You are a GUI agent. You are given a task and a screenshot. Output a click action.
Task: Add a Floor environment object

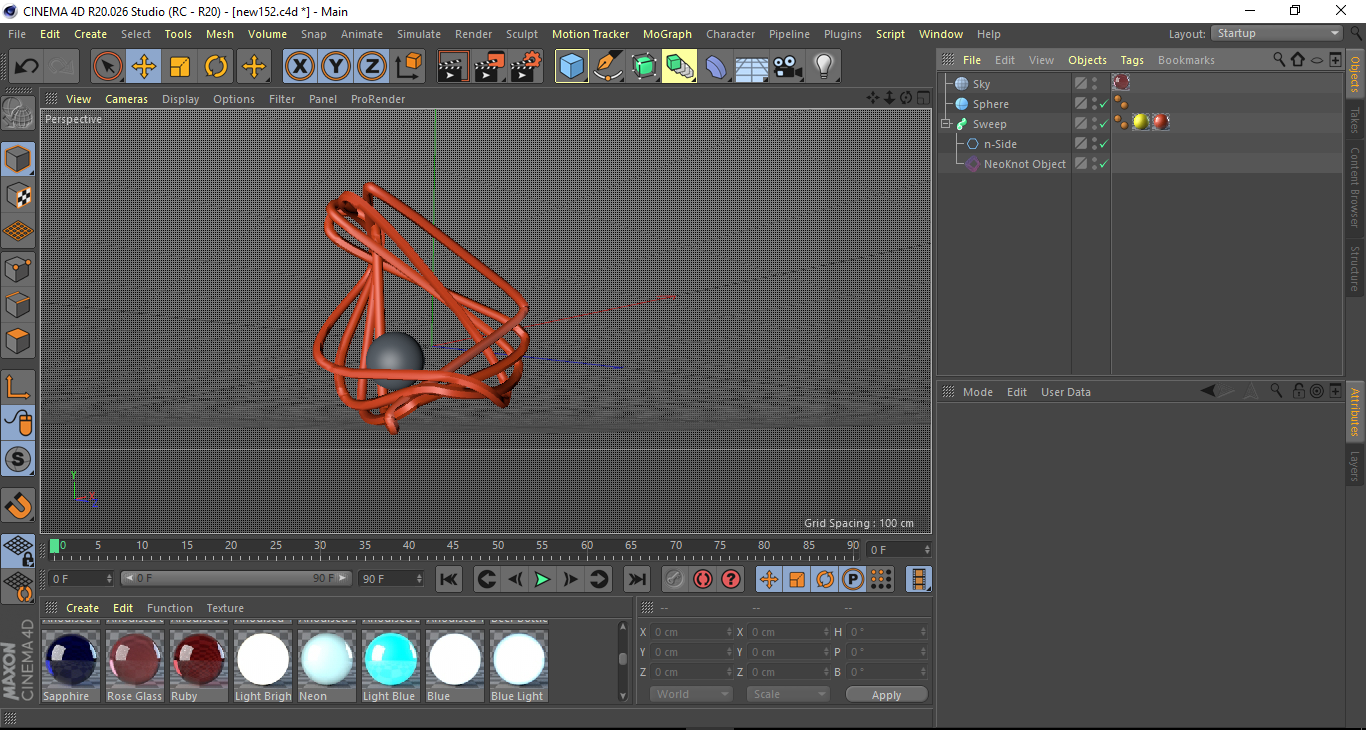tap(751, 67)
